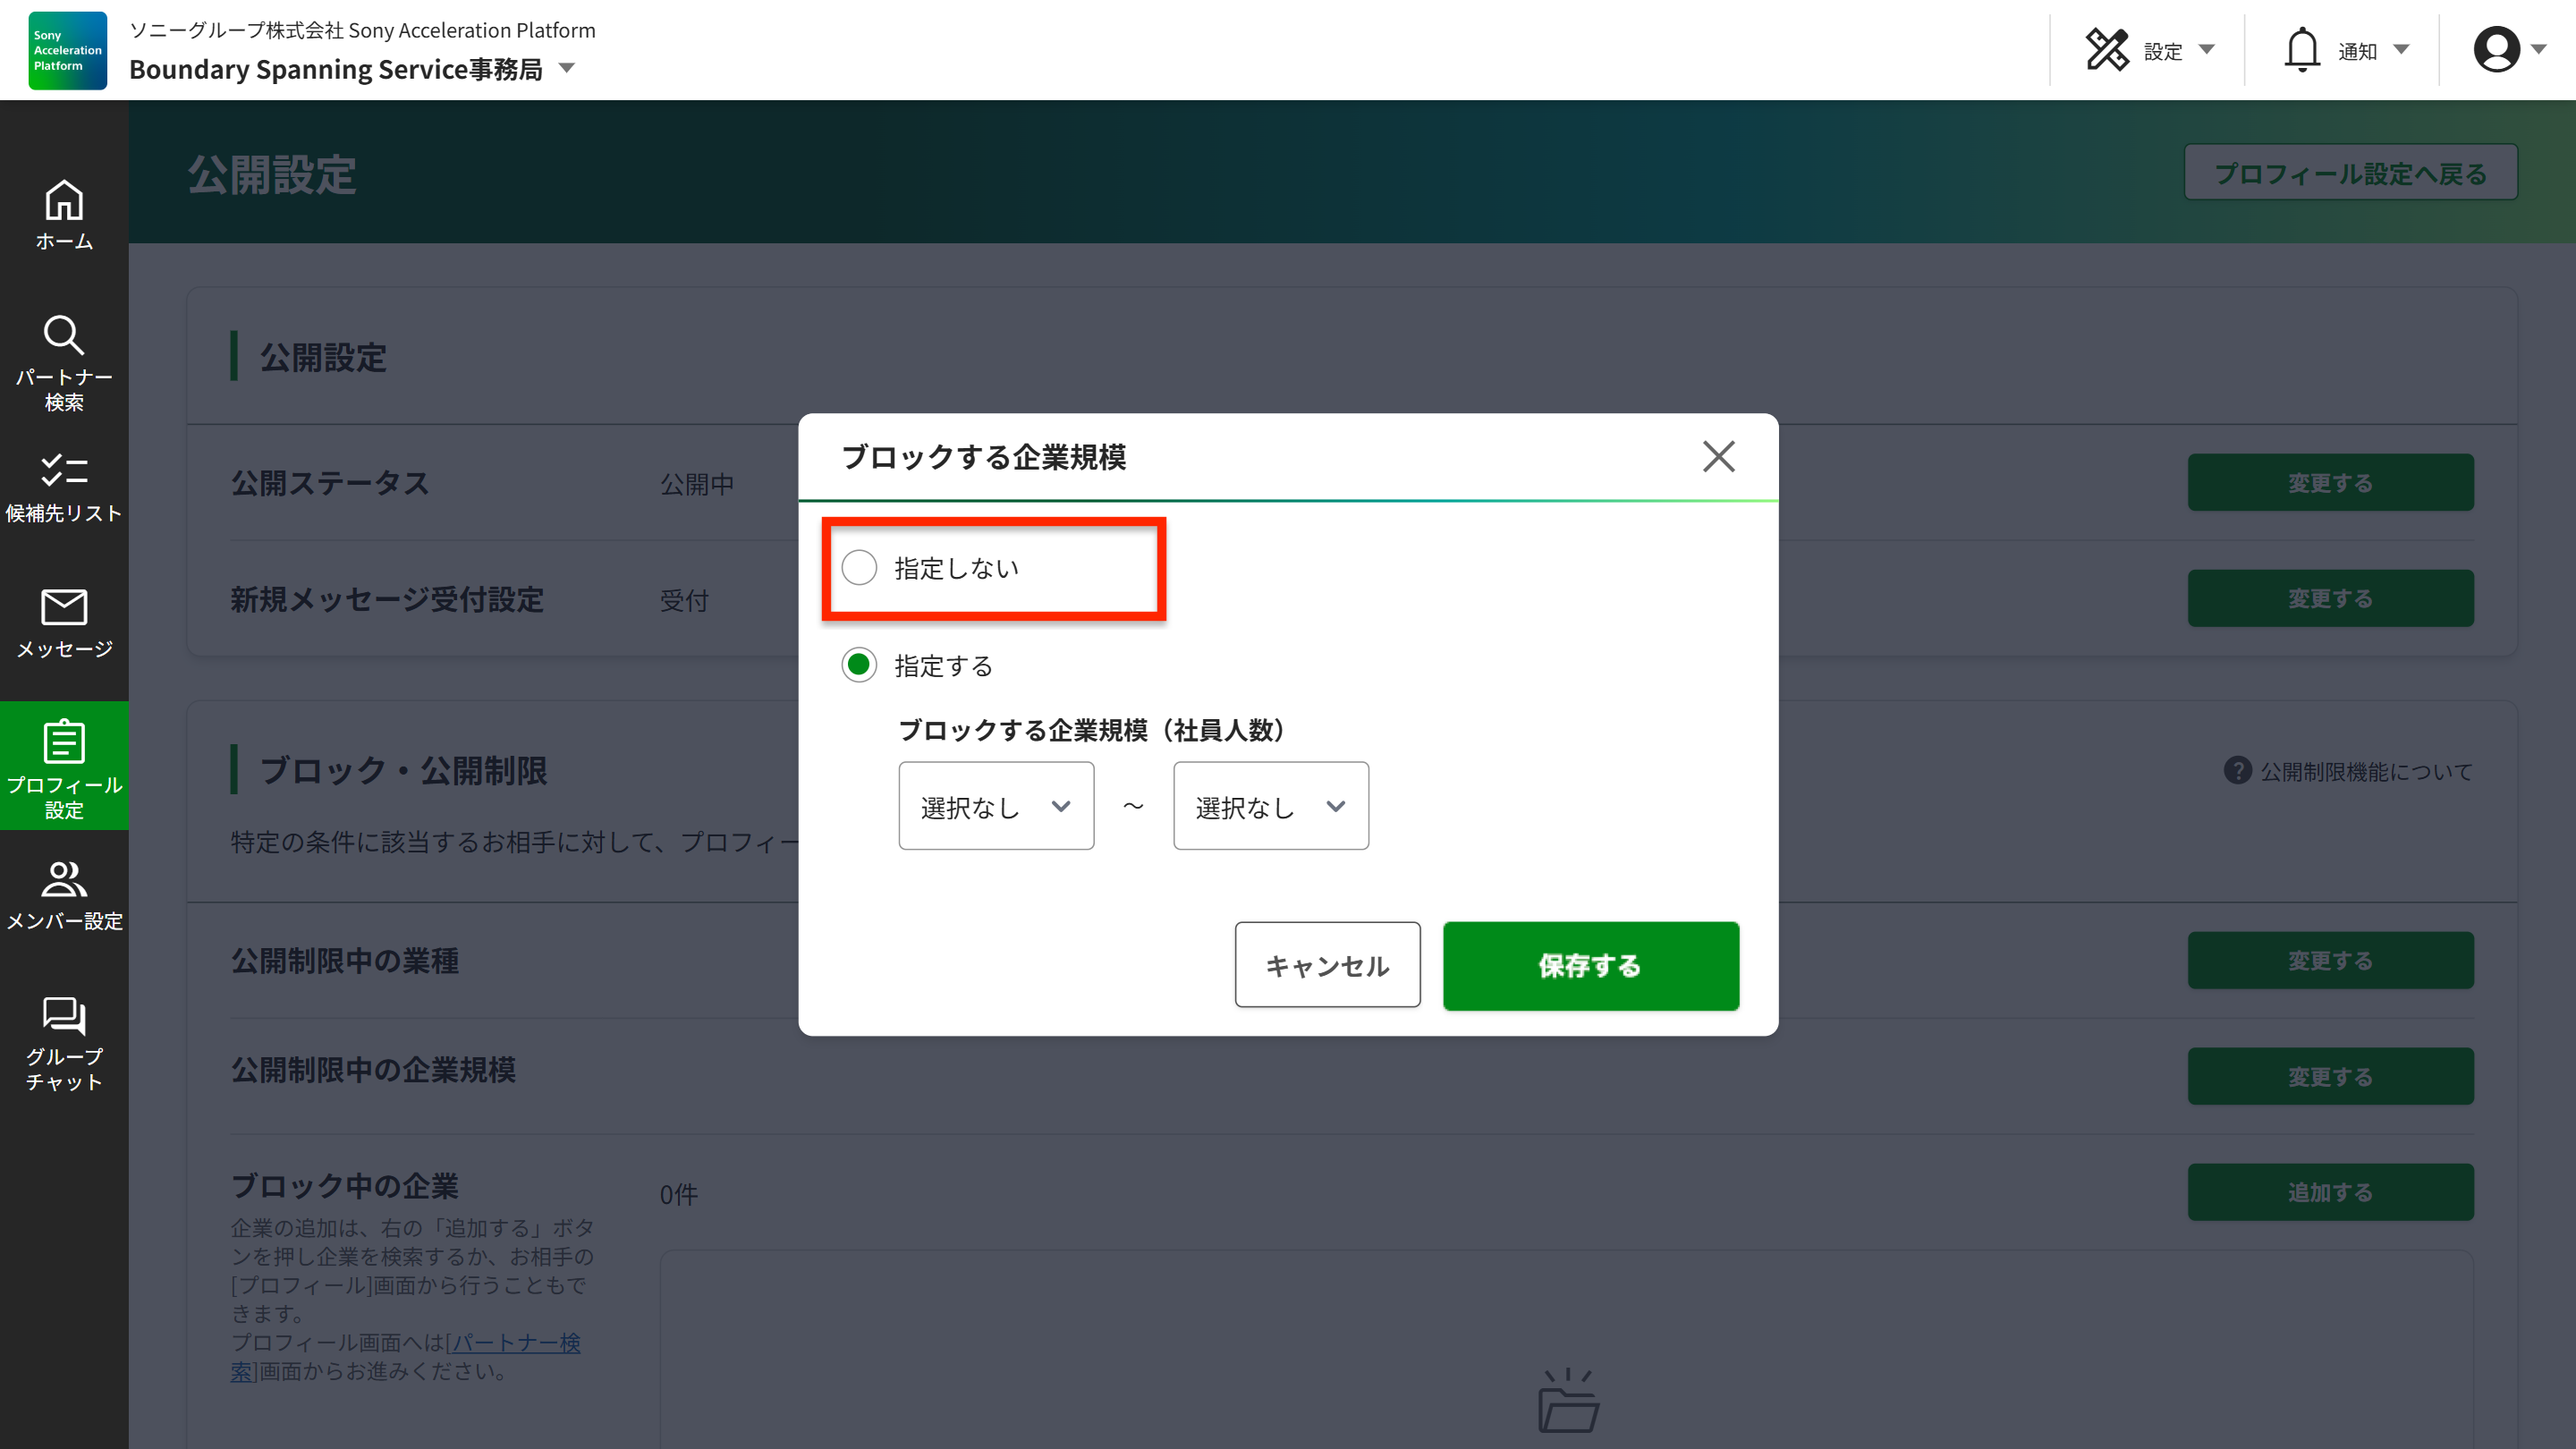
Task: Click the Sony Acceleration Platform logo
Action: pyautogui.click(x=67, y=50)
